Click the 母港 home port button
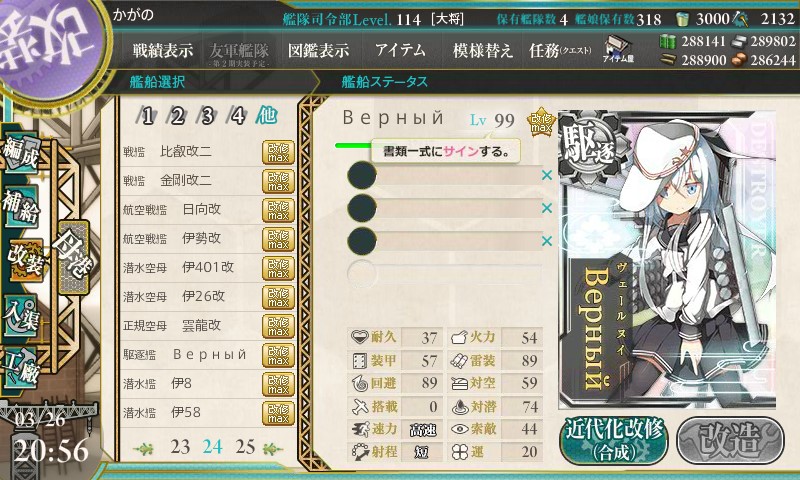This screenshot has width=800, height=480. pyautogui.click(x=73, y=258)
